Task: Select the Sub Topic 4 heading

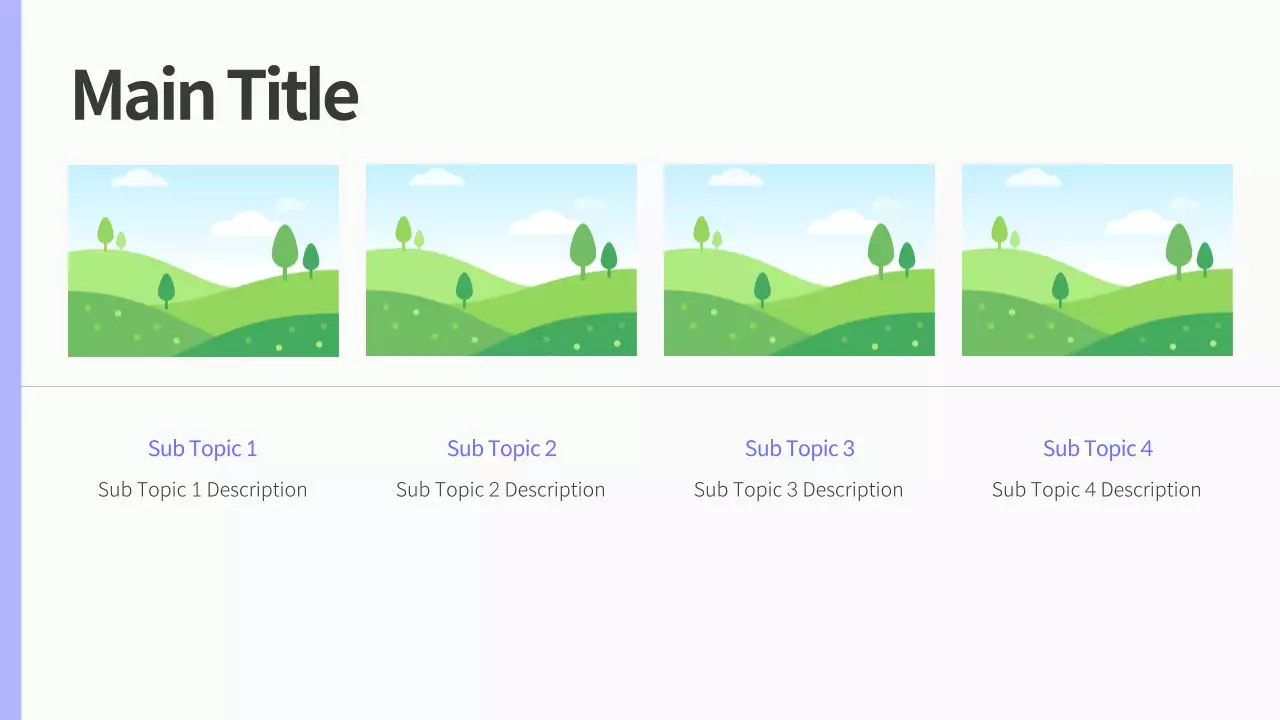Action: click(x=1097, y=448)
